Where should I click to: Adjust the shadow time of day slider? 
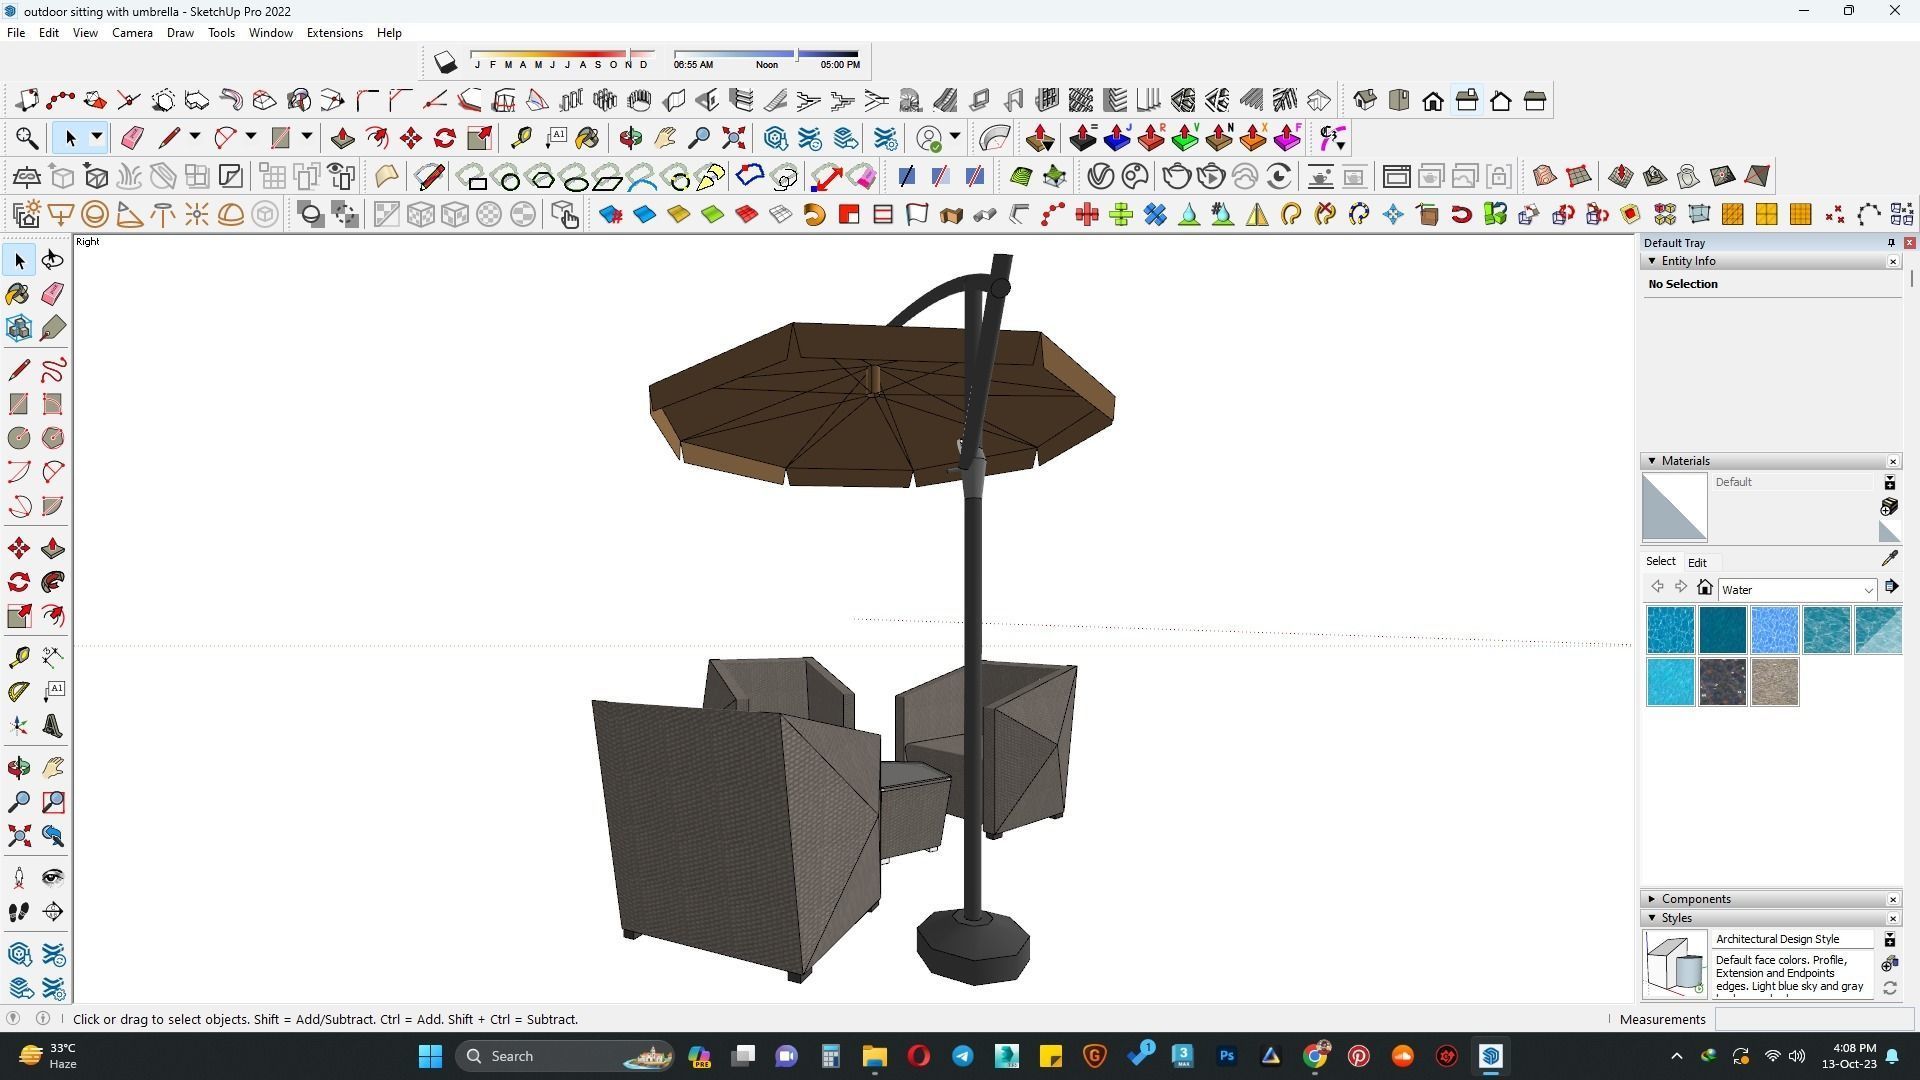pyautogui.click(x=766, y=54)
